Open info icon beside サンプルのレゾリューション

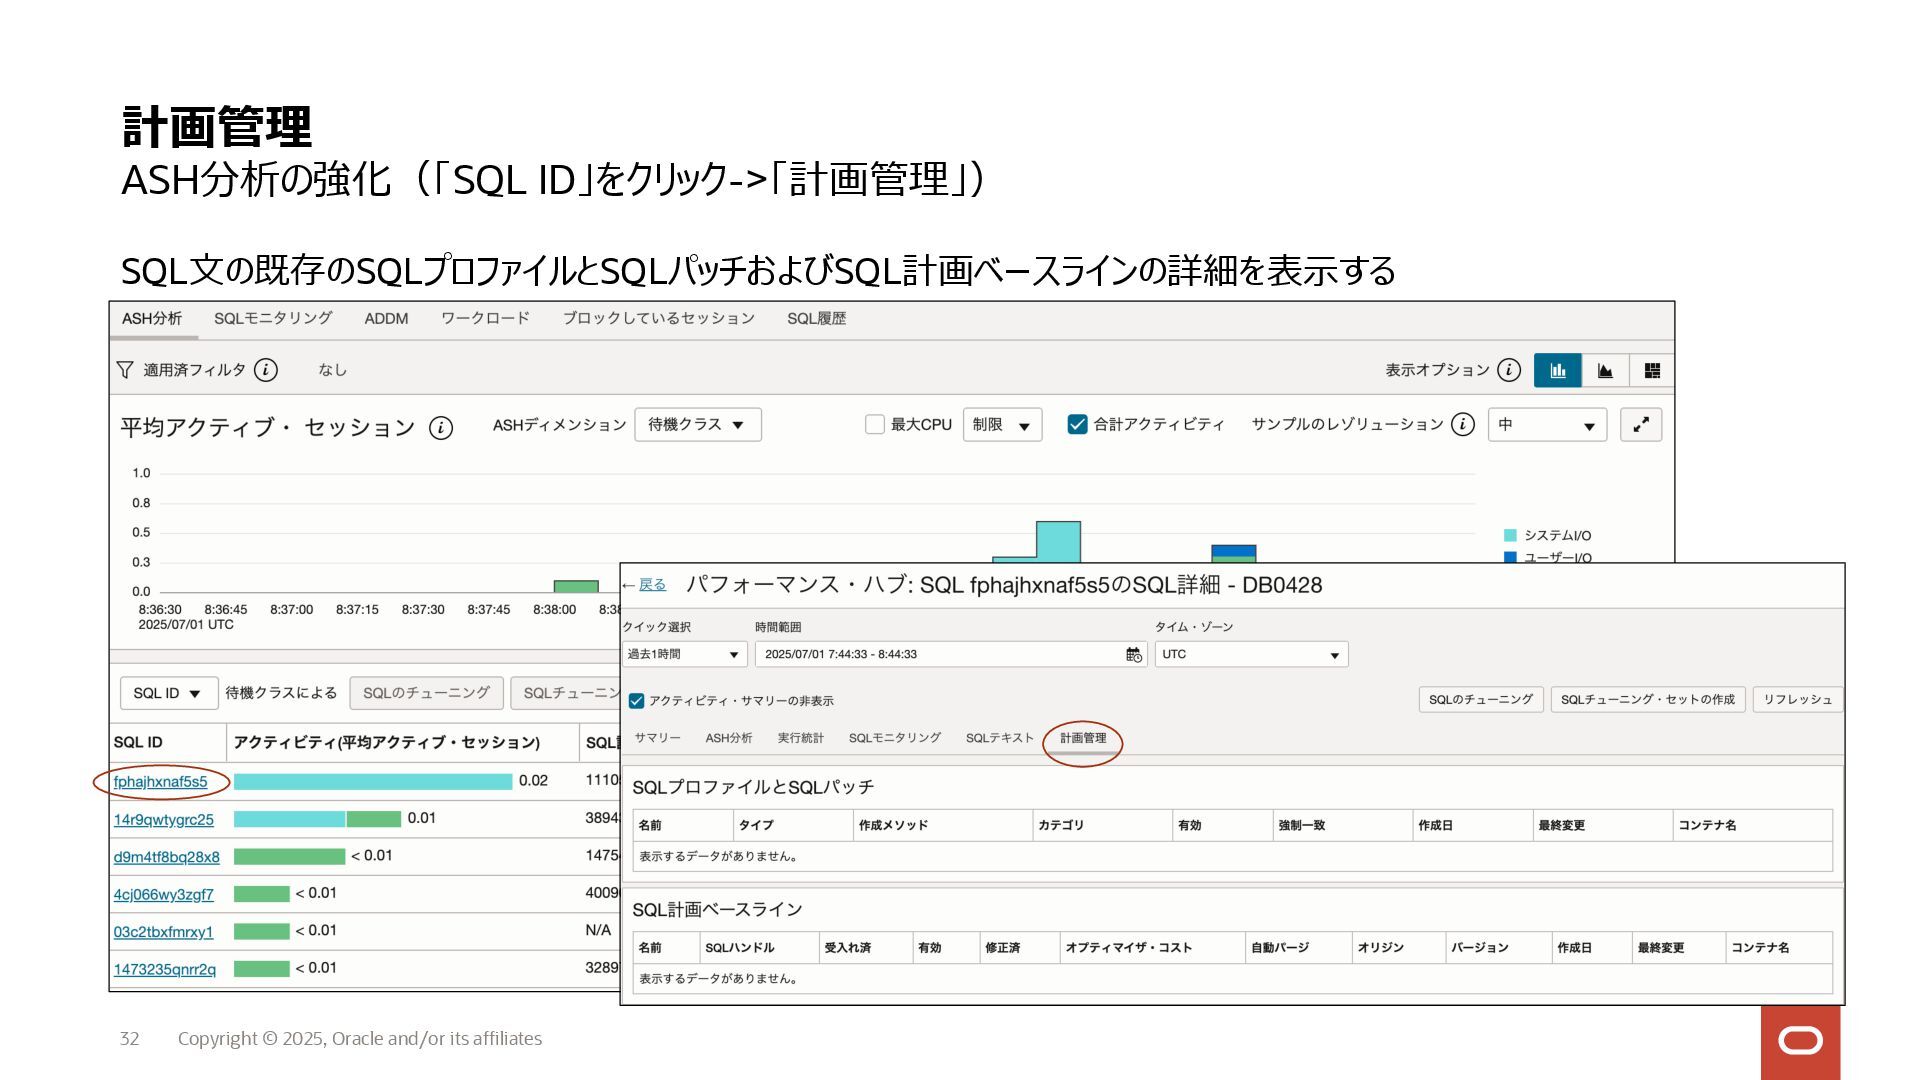tap(1463, 425)
